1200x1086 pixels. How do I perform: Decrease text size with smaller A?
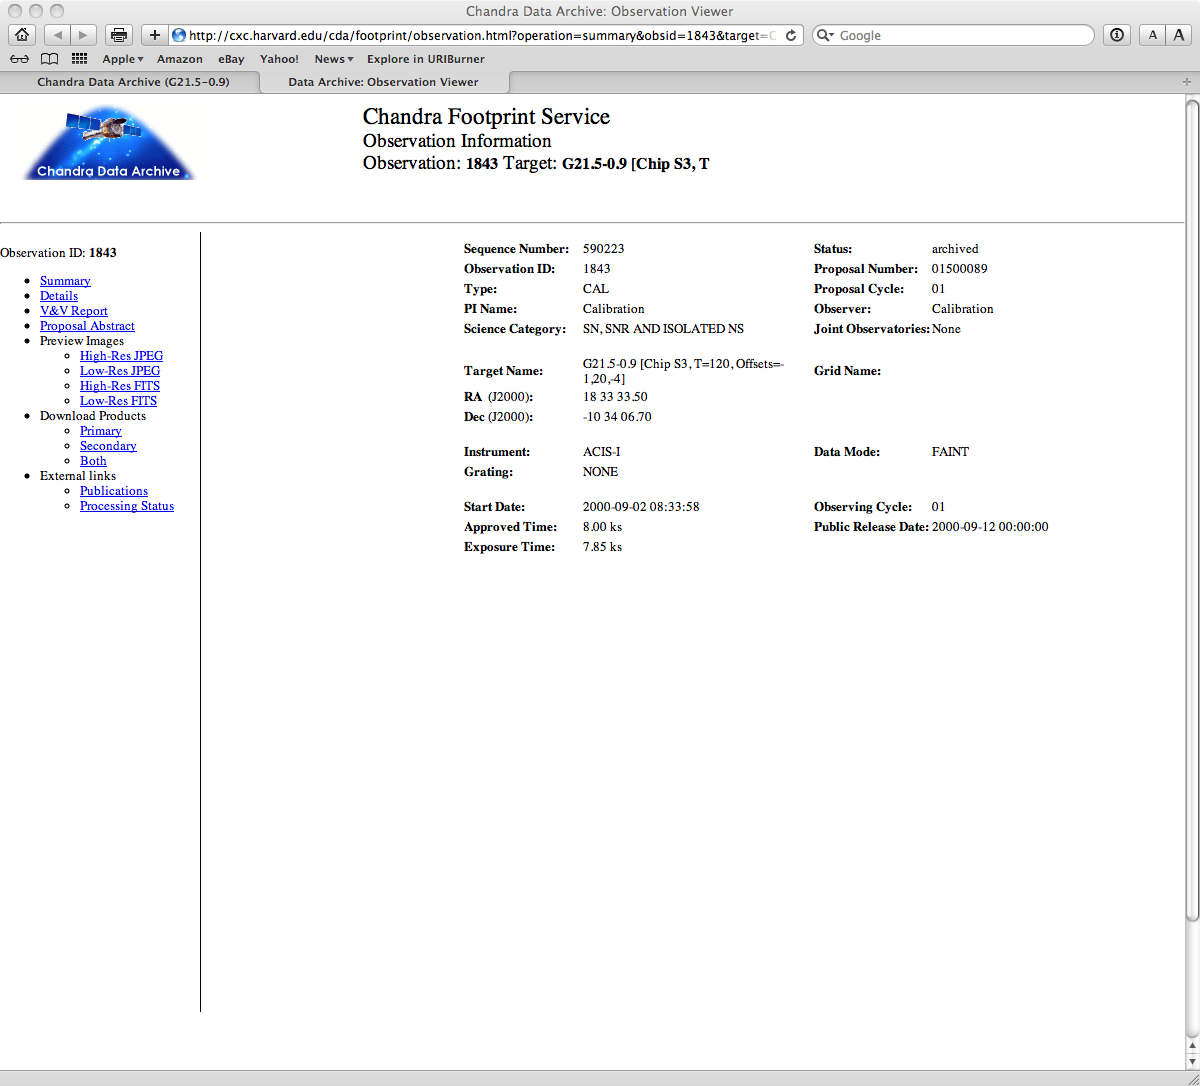click(1153, 35)
